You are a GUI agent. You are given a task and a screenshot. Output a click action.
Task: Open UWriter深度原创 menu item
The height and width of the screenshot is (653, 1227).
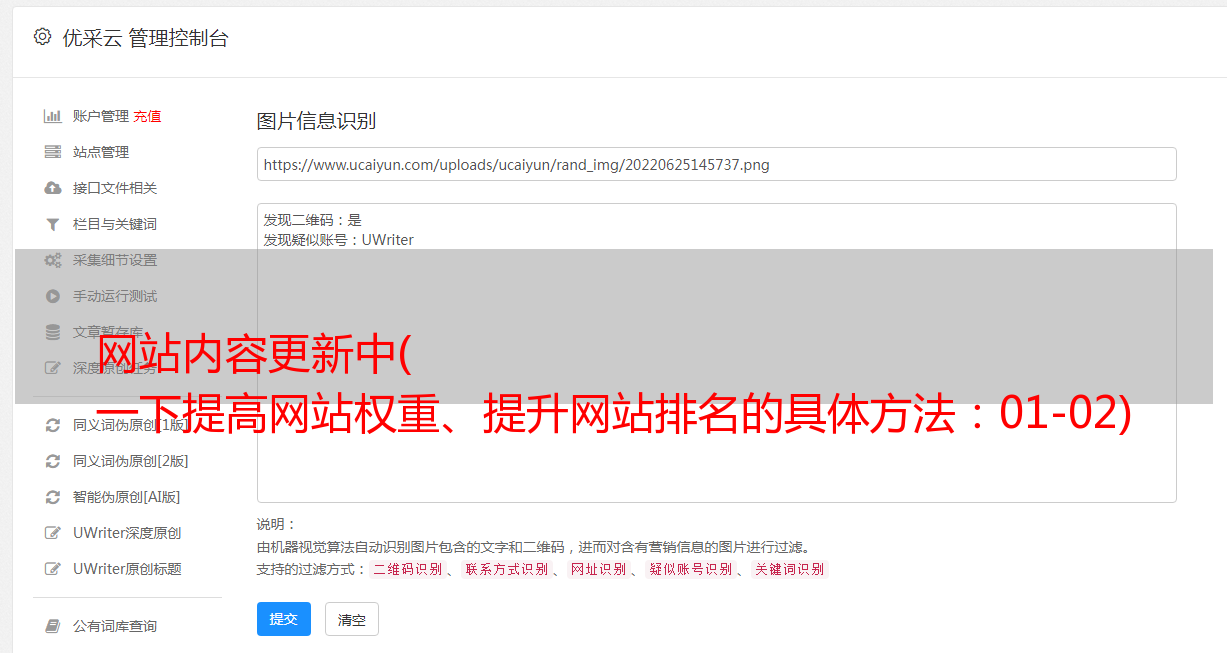coord(127,533)
